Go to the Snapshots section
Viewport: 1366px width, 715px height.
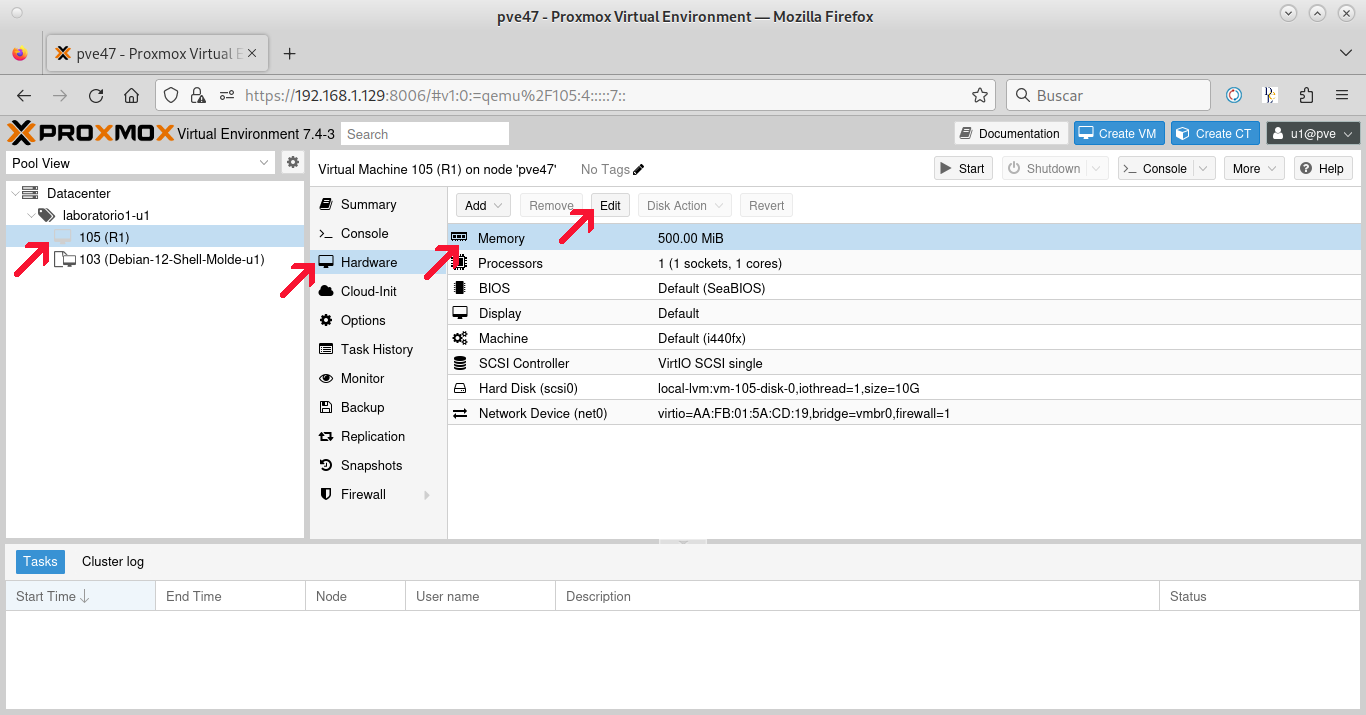pos(379,465)
